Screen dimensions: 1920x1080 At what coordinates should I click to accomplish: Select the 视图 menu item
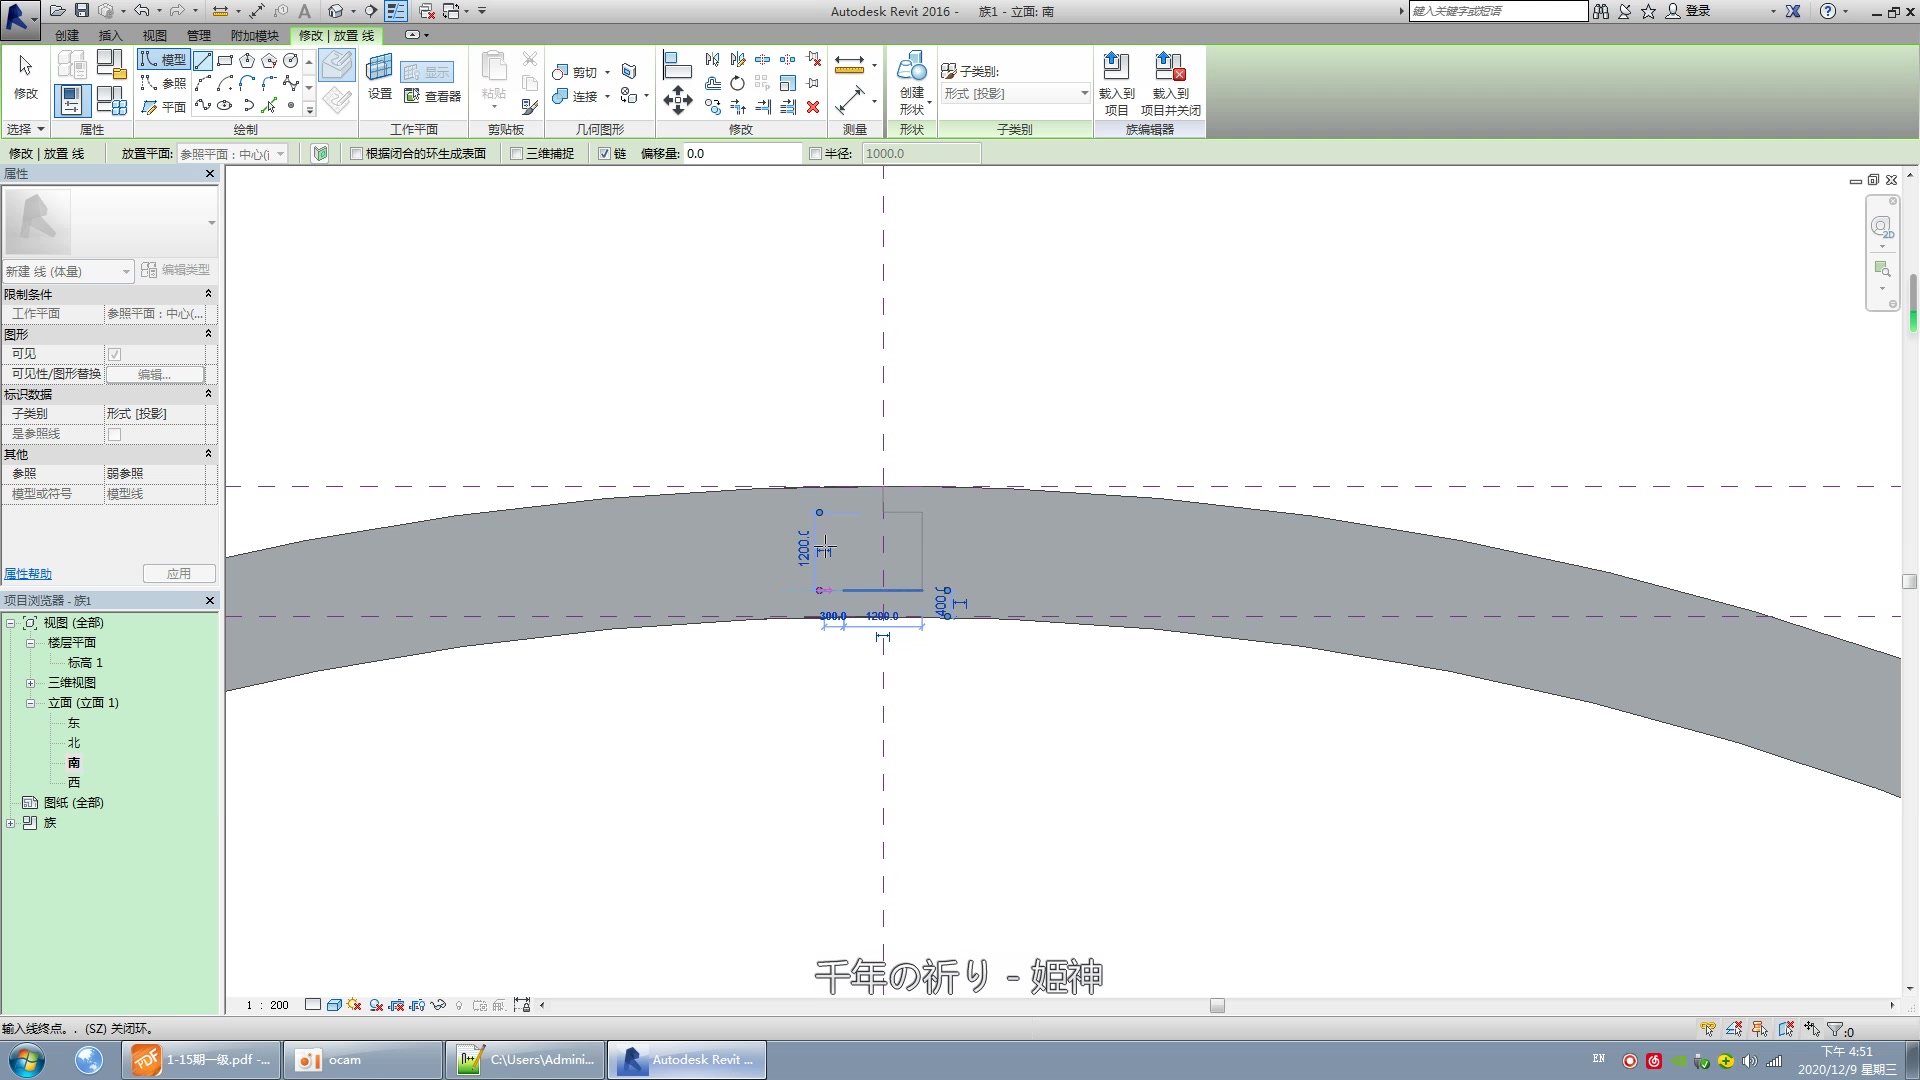pos(154,36)
